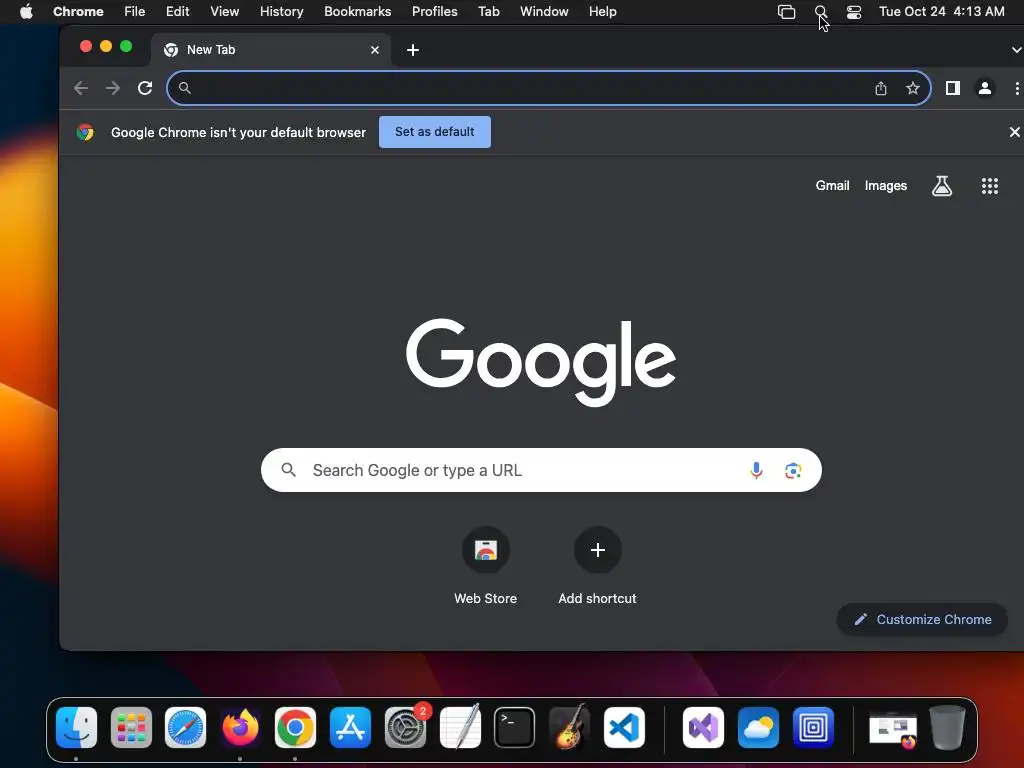Expand the tab search chevron
This screenshot has height=768, width=1024.
pyautogui.click(x=1016, y=50)
